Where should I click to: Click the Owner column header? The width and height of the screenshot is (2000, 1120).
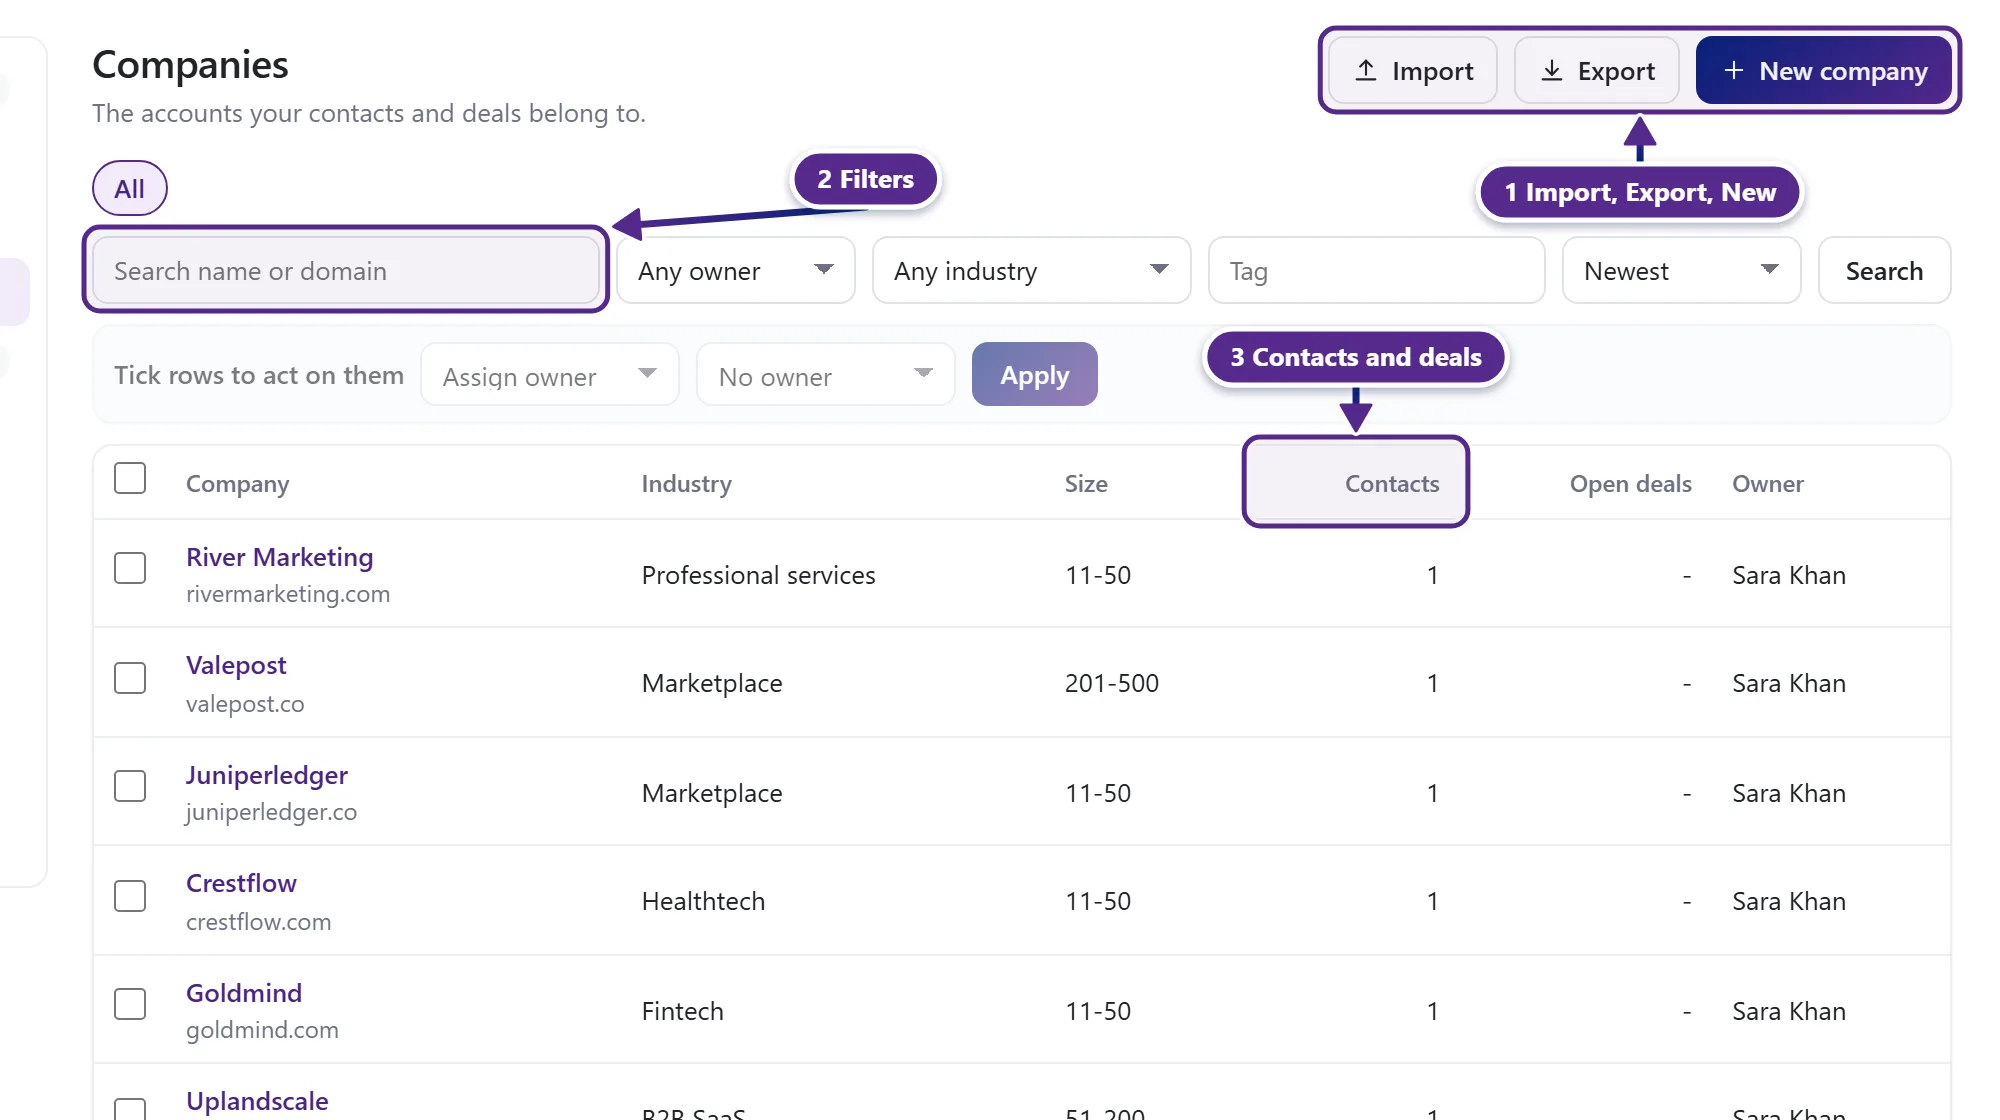tap(1768, 484)
